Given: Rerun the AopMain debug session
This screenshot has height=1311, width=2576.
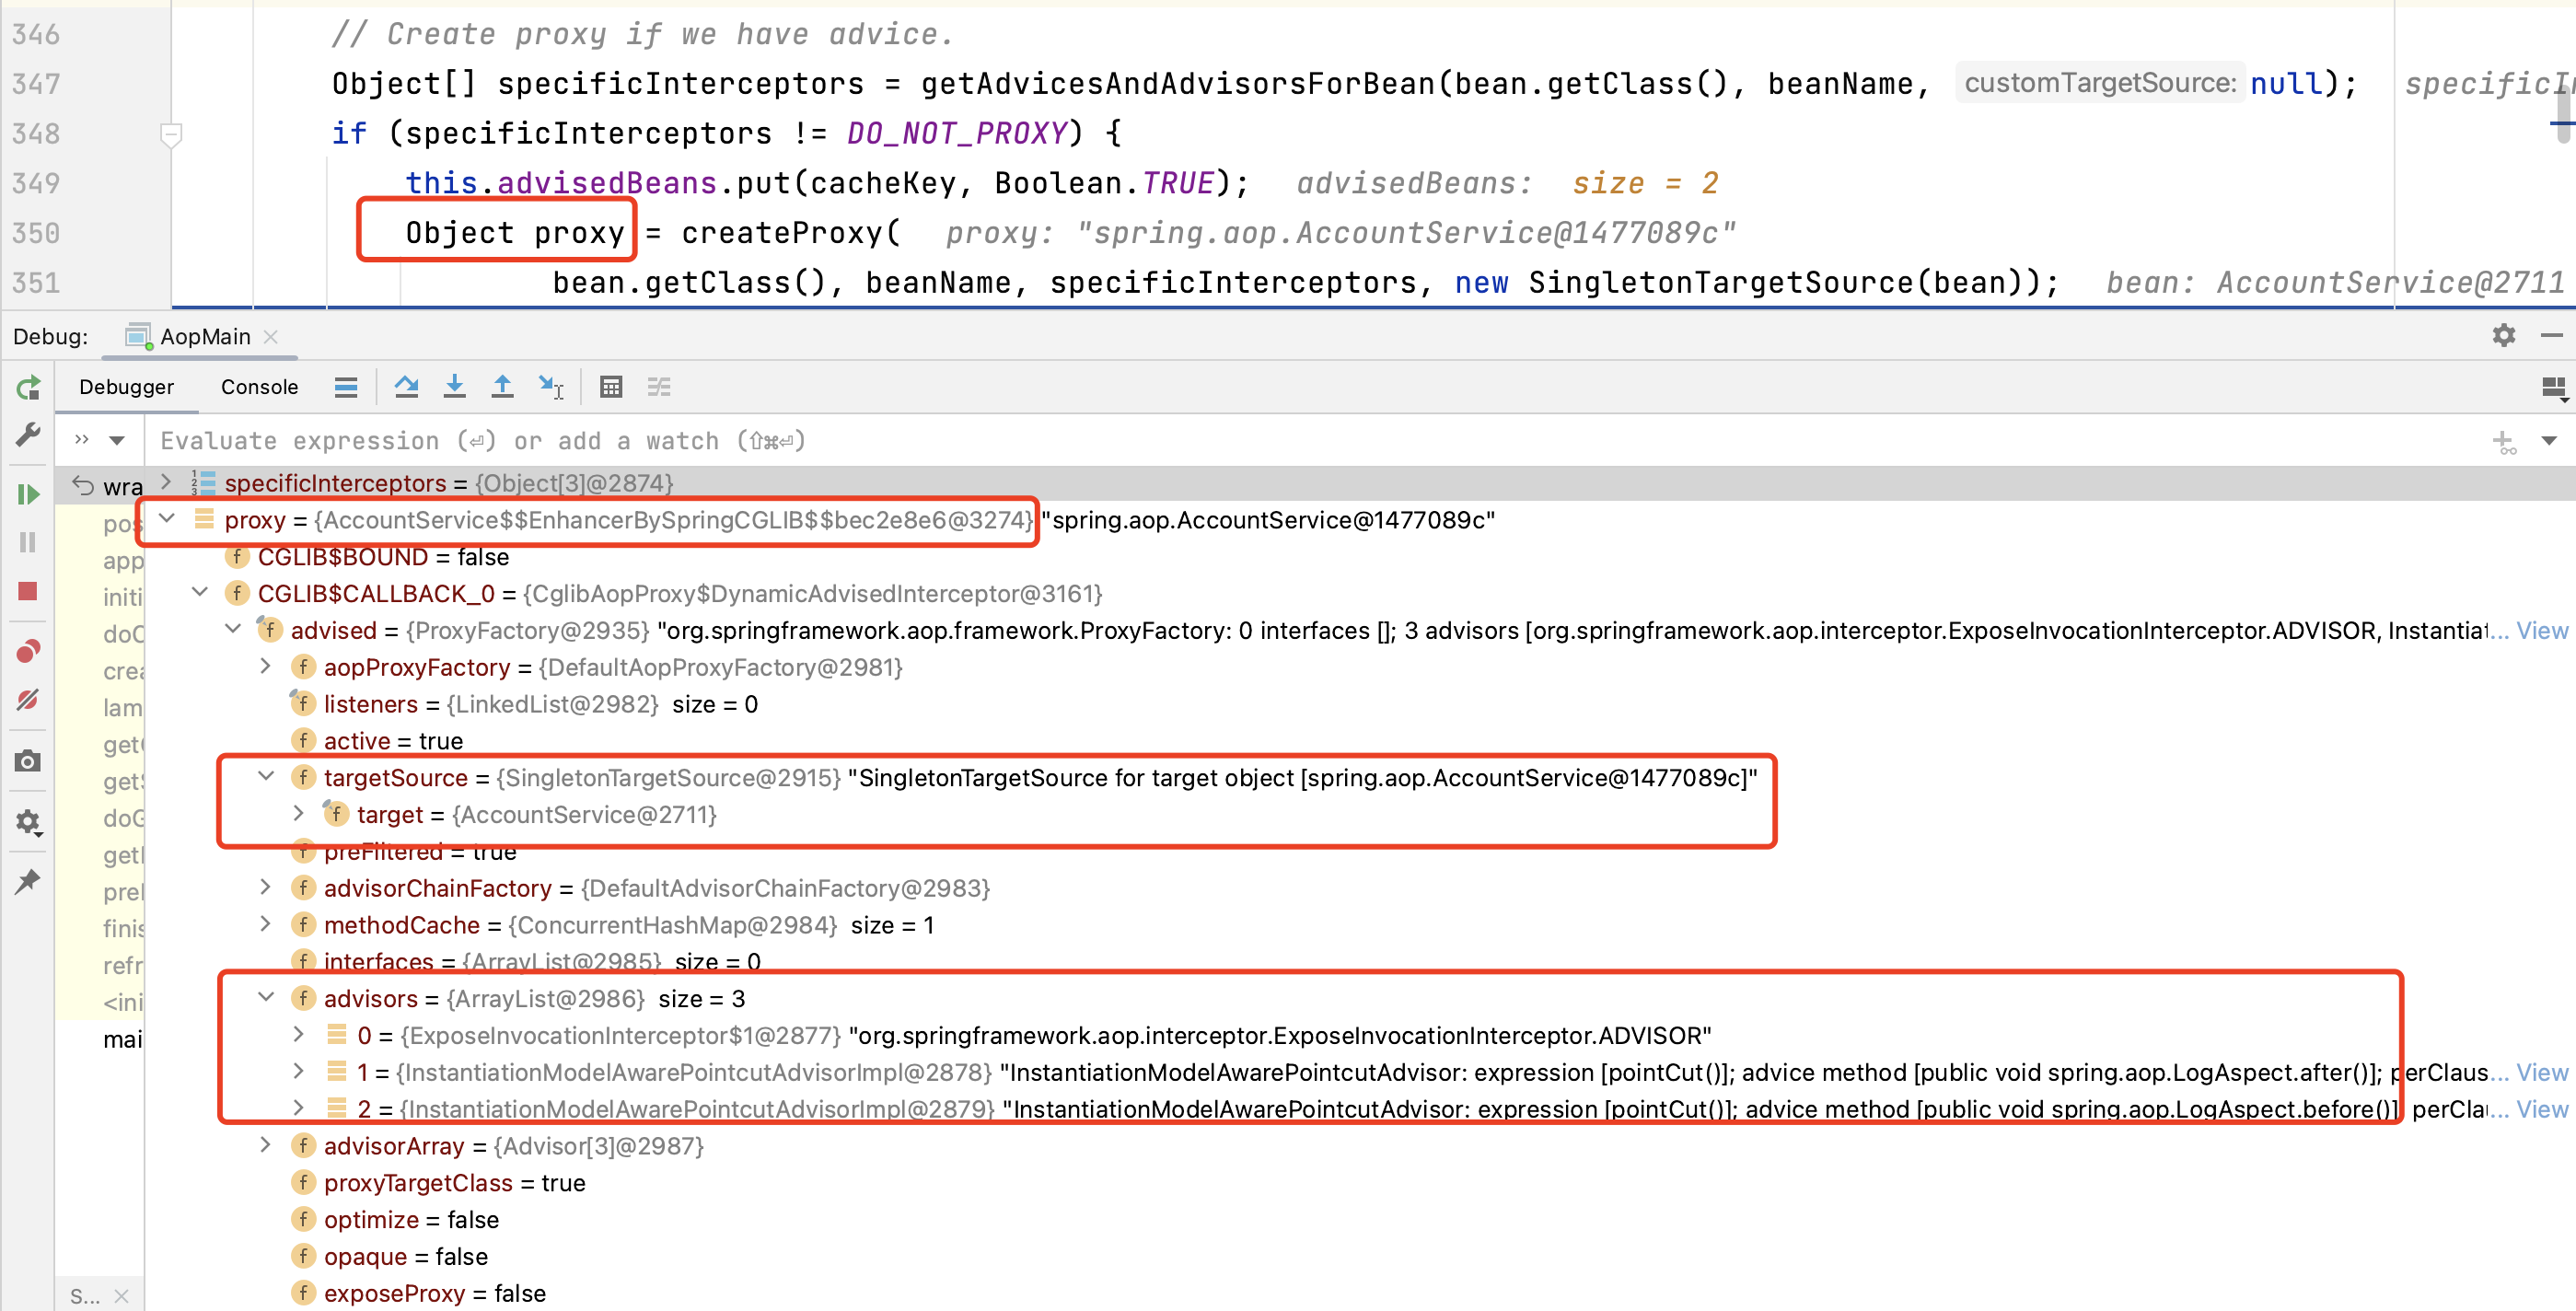Looking at the screenshot, I should click(29, 387).
